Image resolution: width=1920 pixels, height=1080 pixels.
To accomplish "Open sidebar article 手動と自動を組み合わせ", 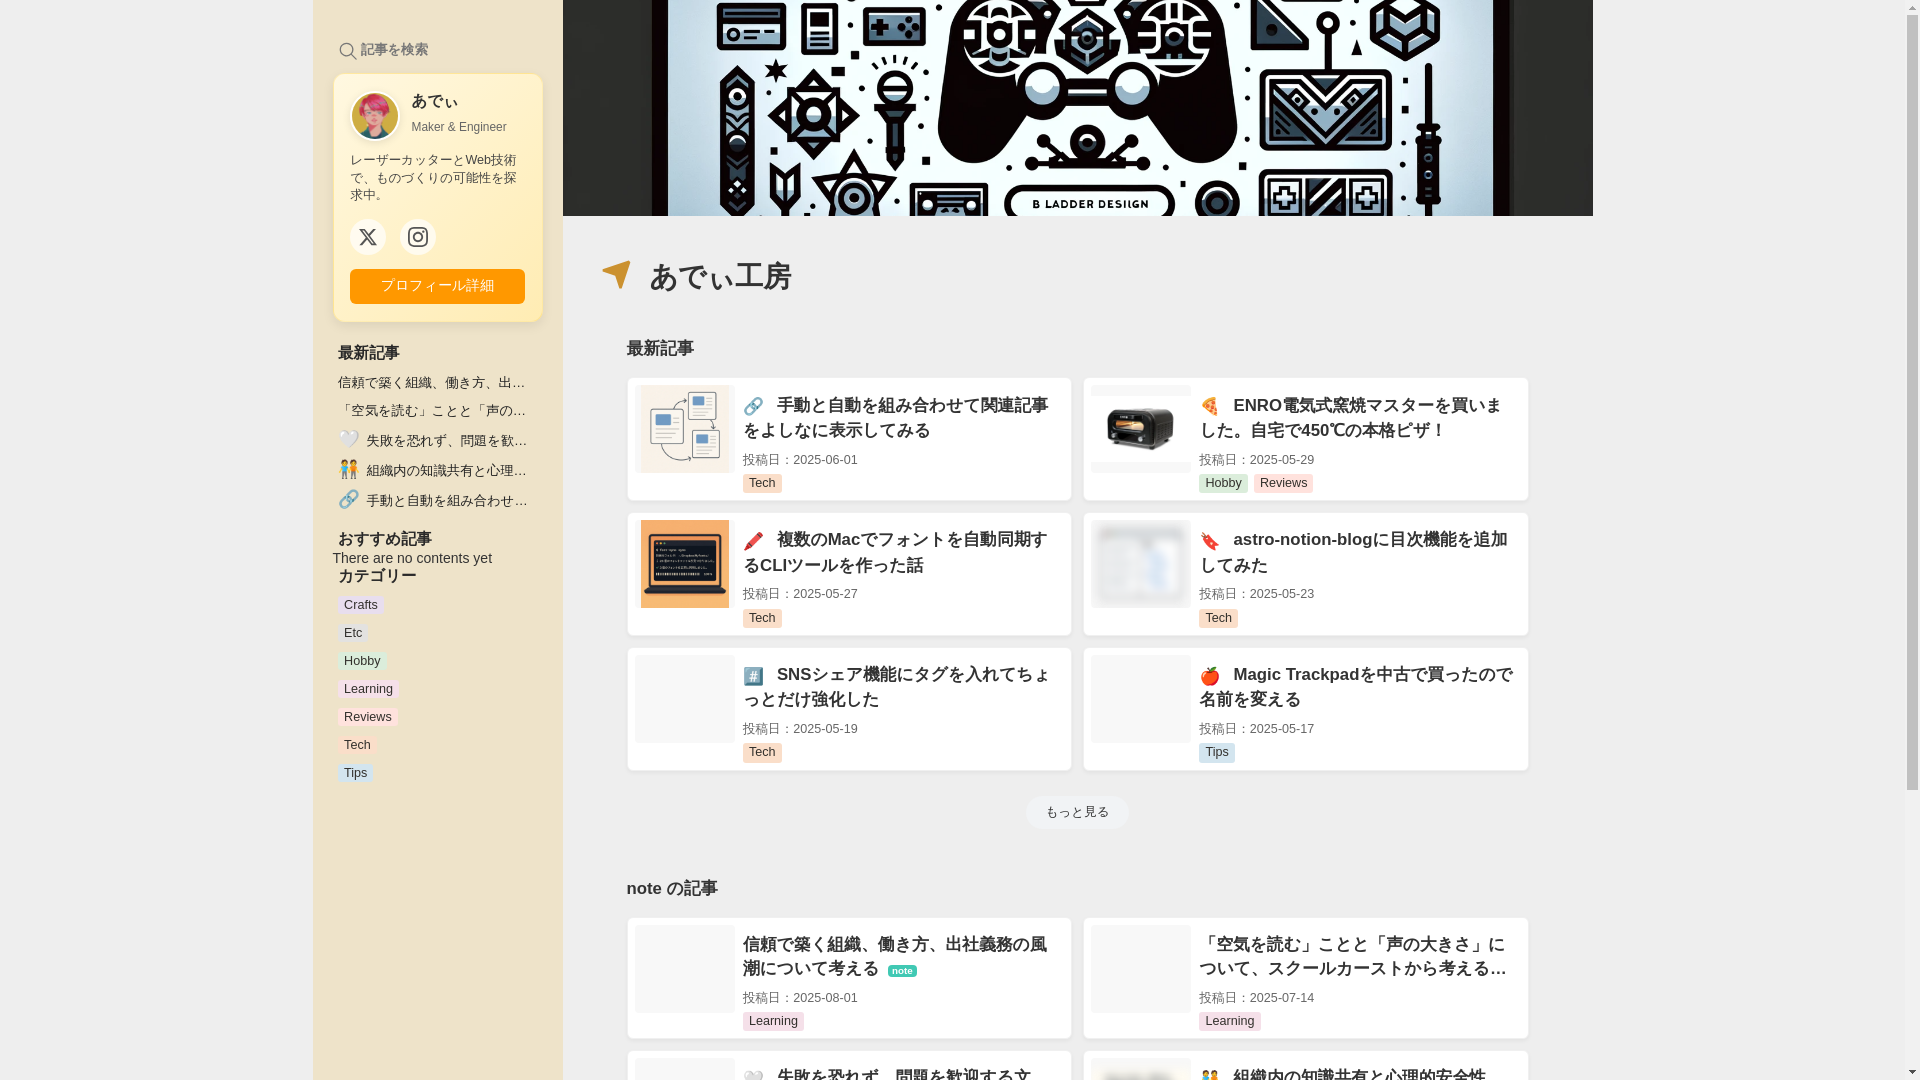I will (x=446, y=501).
